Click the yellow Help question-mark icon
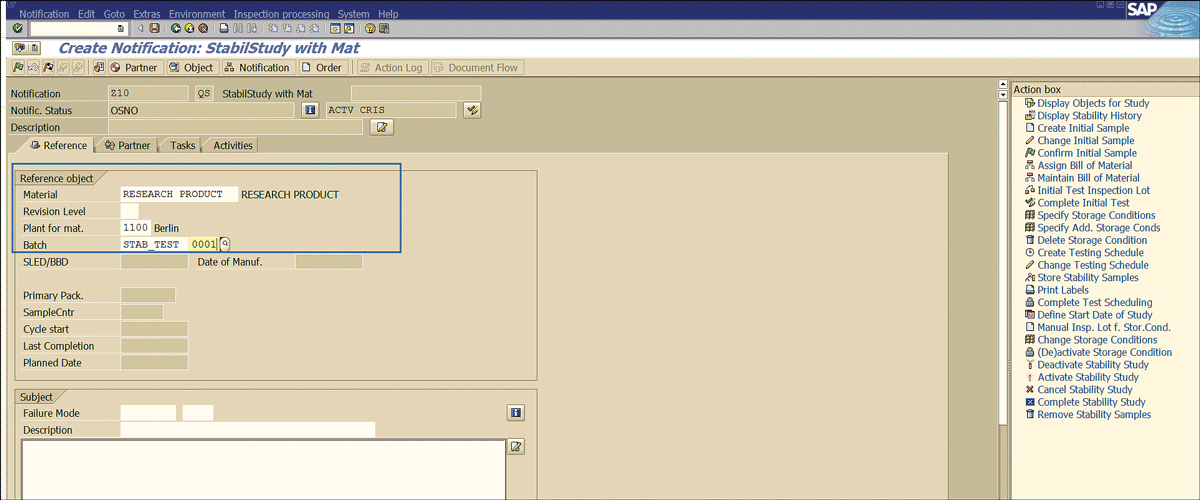 370,28
